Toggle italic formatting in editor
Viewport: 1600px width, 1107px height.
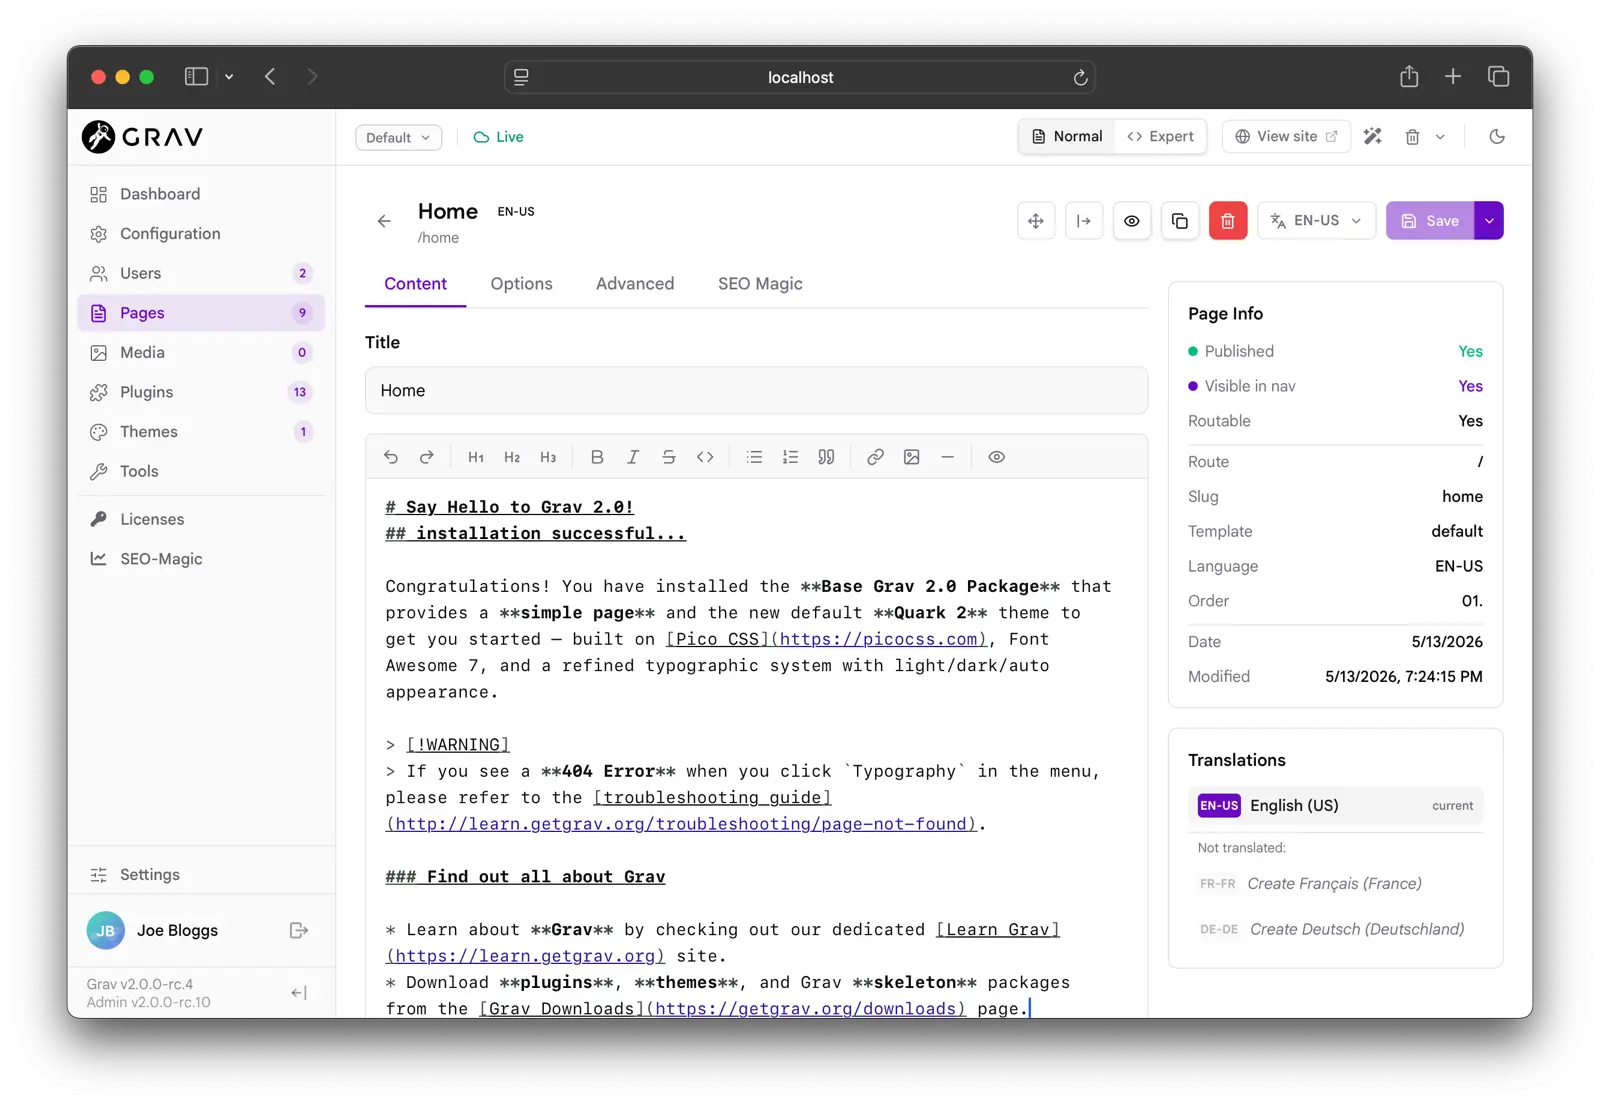tap(633, 457)
